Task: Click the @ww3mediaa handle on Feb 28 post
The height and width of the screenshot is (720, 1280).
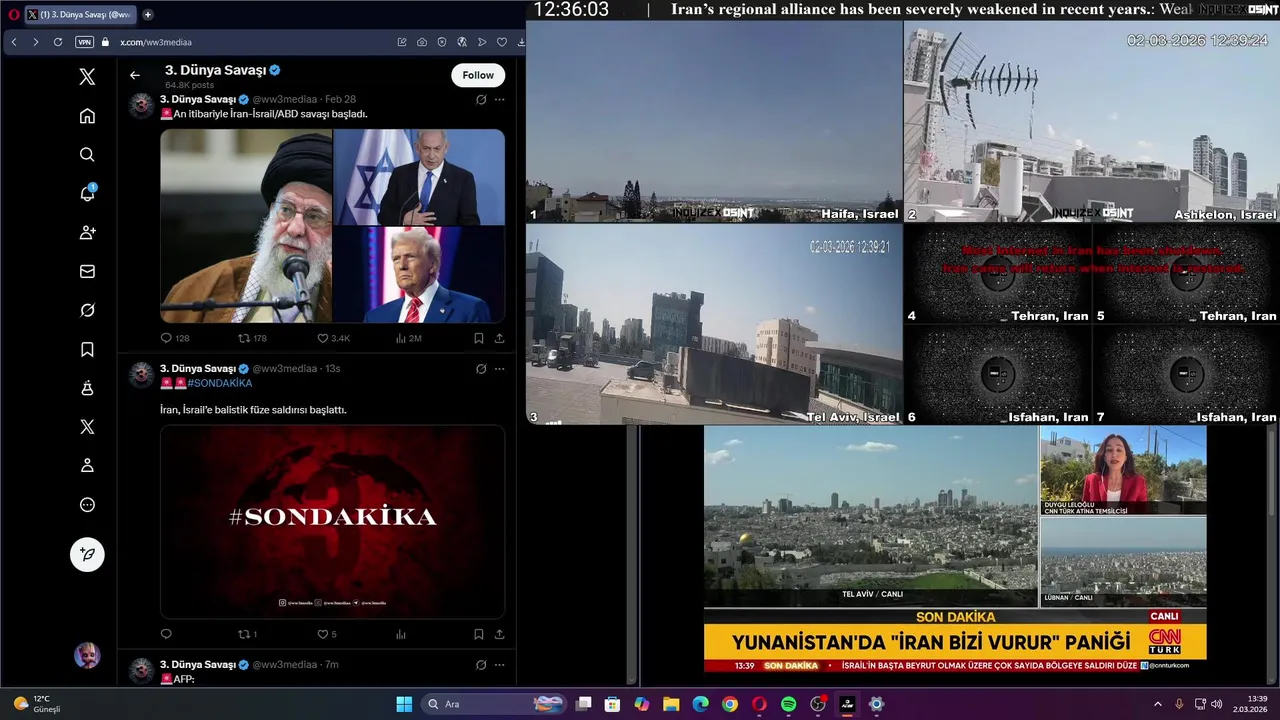Action: (x=285, y=100)
